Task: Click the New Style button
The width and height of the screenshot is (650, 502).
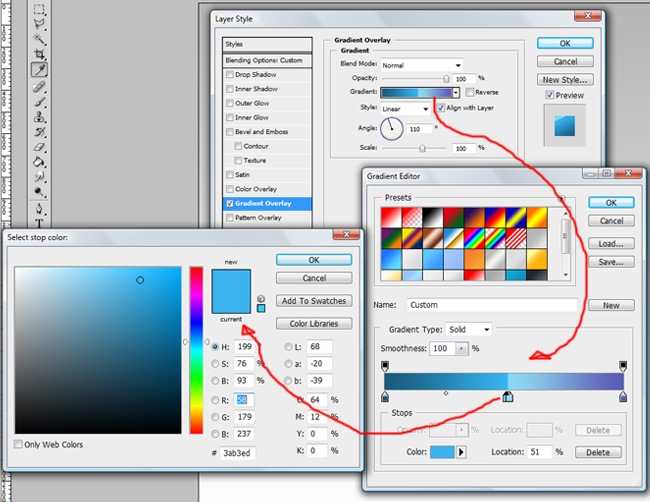Action: coord(565,80)
